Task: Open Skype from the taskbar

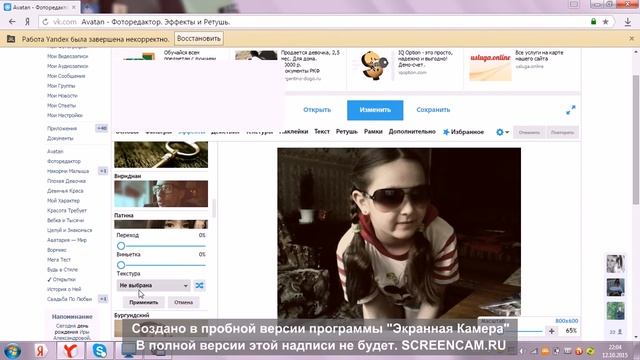Action: pyautogui.click(x=99, y=351)
